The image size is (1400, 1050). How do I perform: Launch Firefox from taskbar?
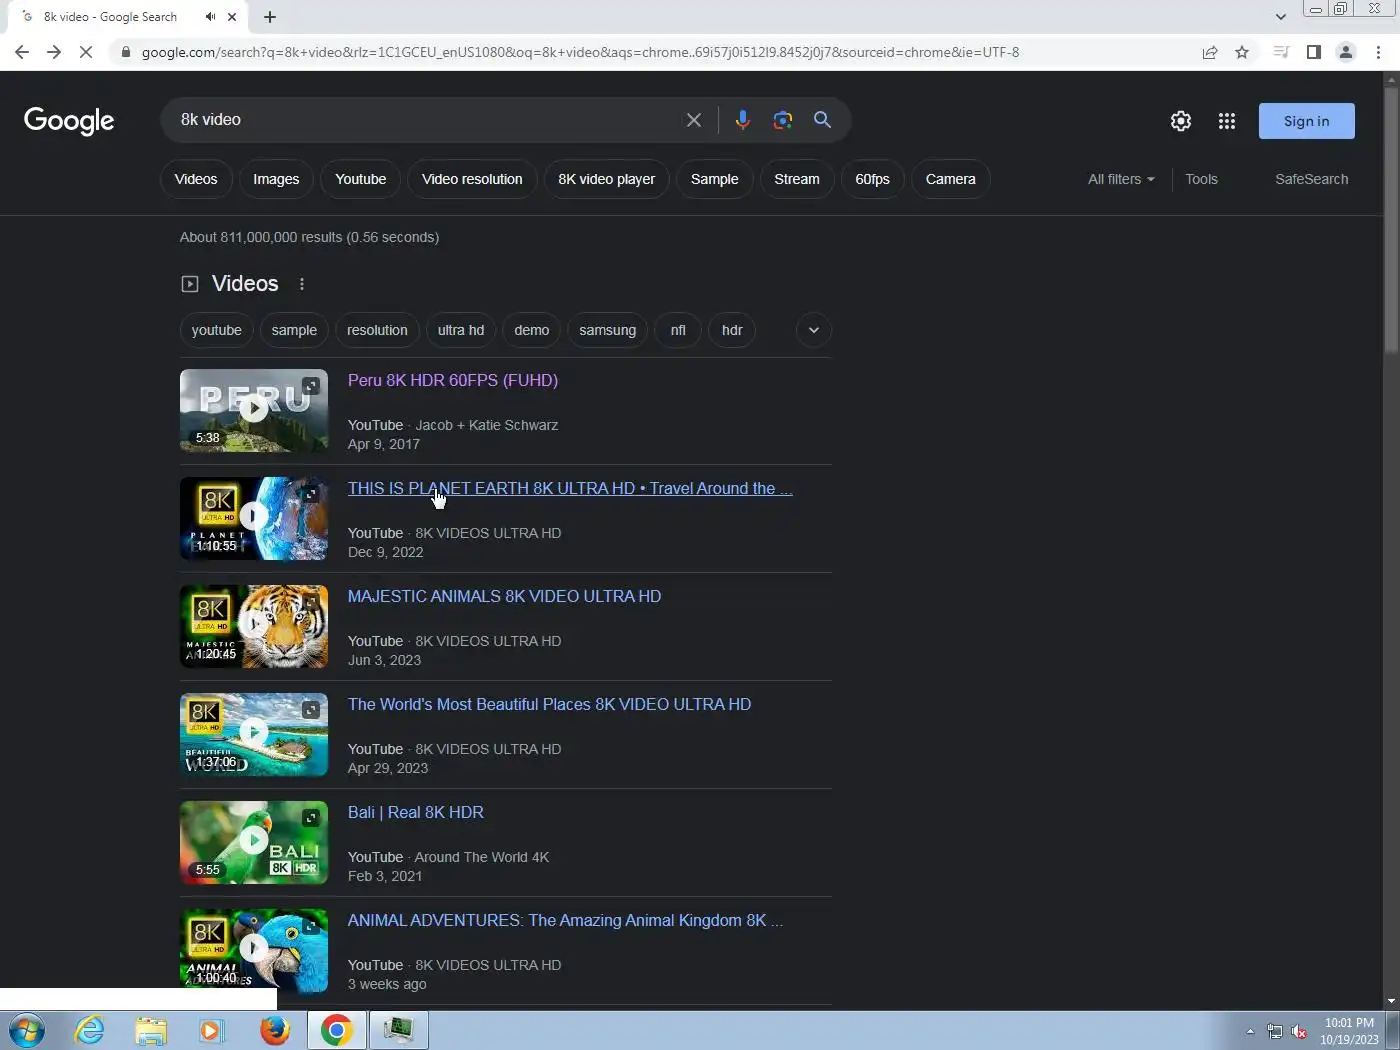[275, 1030]
